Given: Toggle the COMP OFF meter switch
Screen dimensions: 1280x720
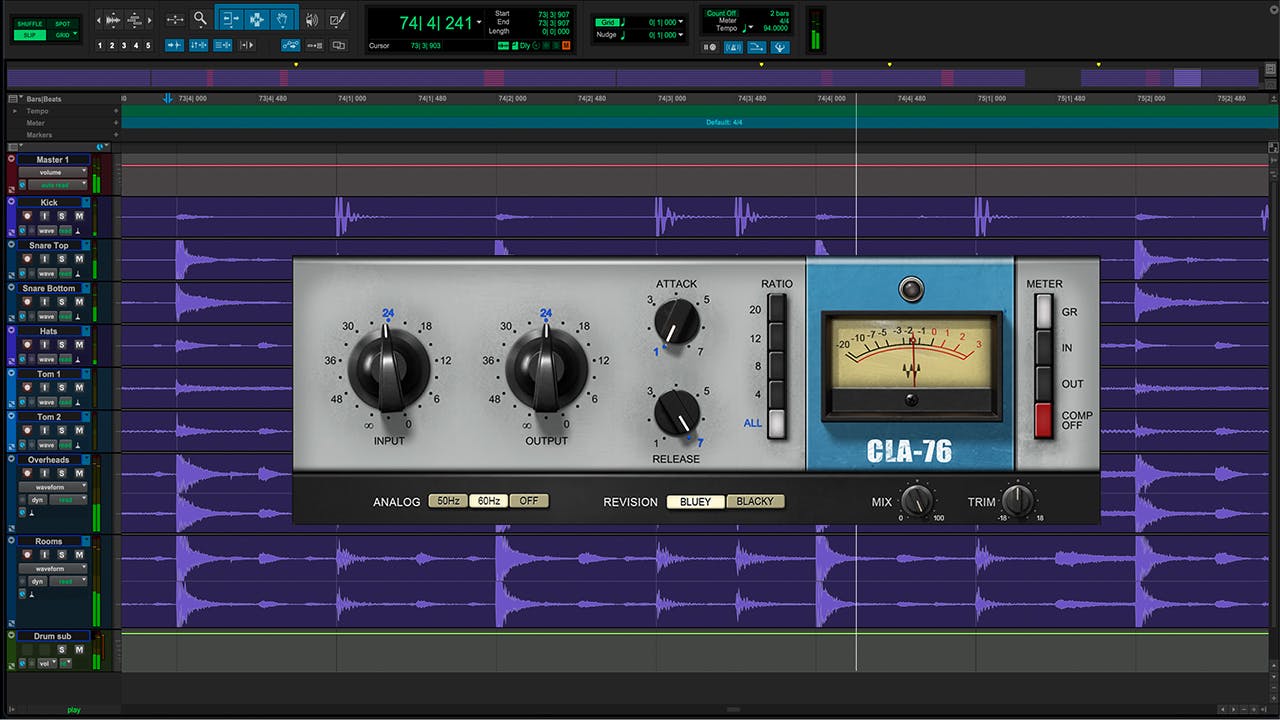Looking at the screenshot, I should pyautogui.click(x=1044, y=420).
